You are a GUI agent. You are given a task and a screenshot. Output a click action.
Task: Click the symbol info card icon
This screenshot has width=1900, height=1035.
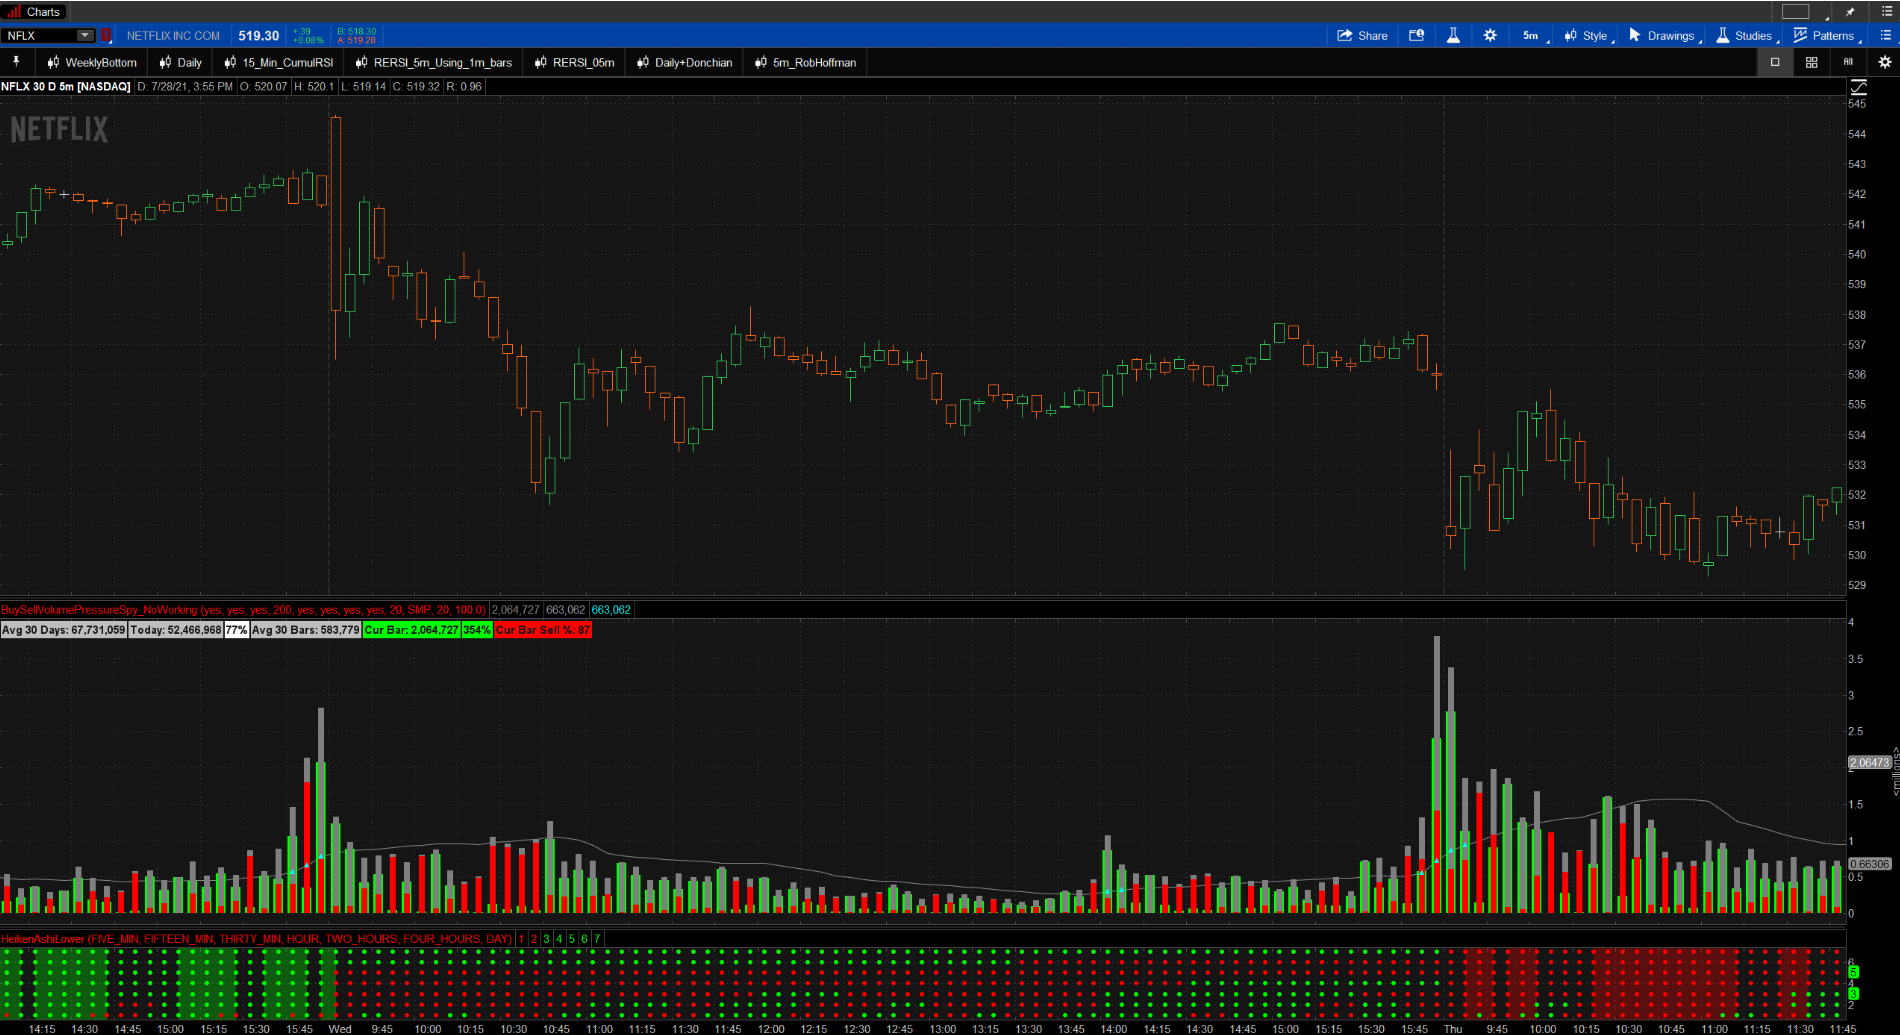[1417, 35]
